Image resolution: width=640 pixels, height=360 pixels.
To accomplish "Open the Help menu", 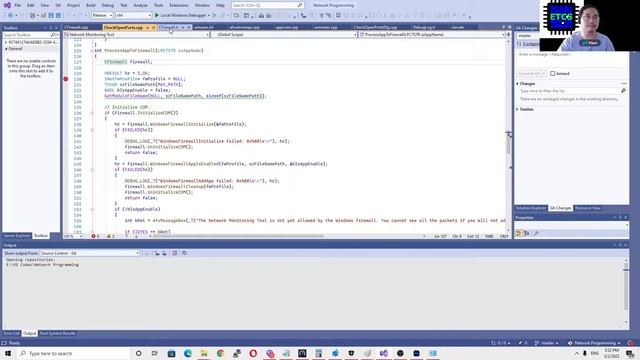I will pos(220,5).
